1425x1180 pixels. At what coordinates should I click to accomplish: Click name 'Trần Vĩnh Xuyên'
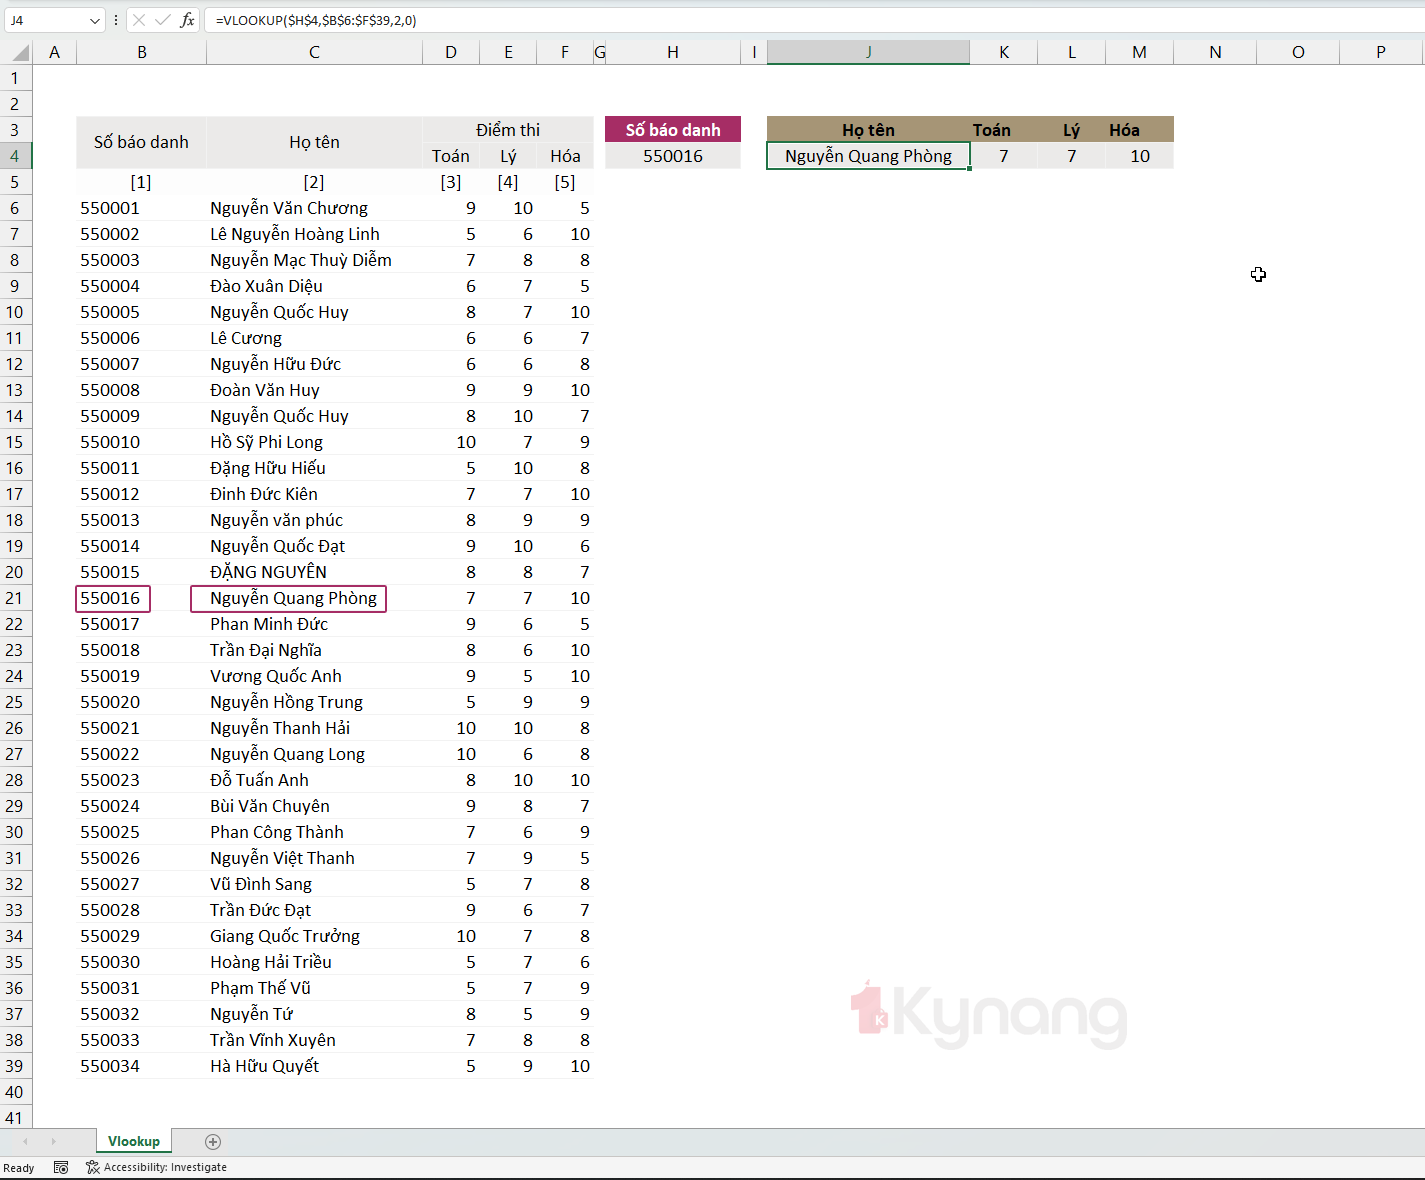[x=273, y=1040]
